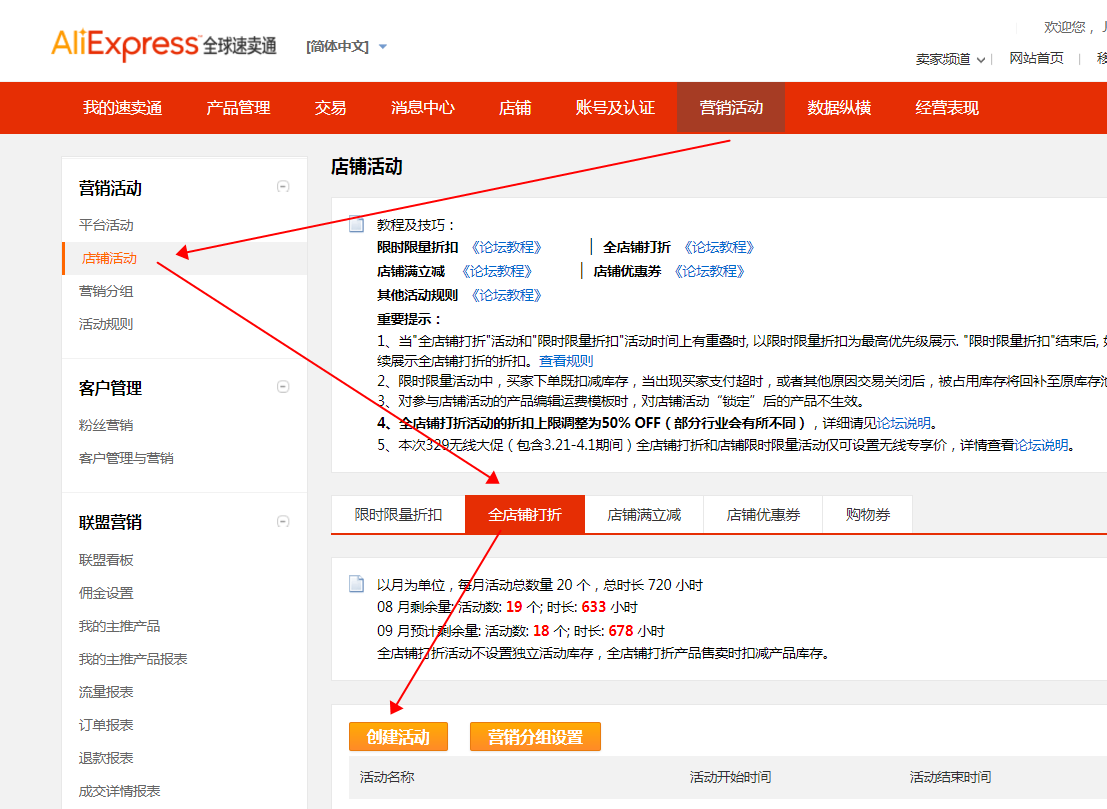Click the 活动结束时间 column header
The height and width of the screenshot is (809, 1107).
(x=950, y=777)
